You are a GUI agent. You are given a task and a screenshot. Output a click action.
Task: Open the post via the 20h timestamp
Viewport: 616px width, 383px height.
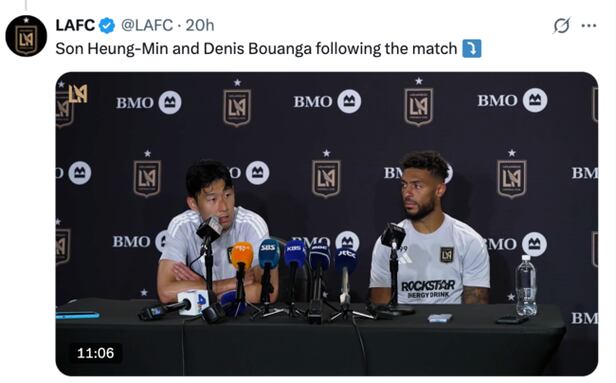click(x=200, y=26)
